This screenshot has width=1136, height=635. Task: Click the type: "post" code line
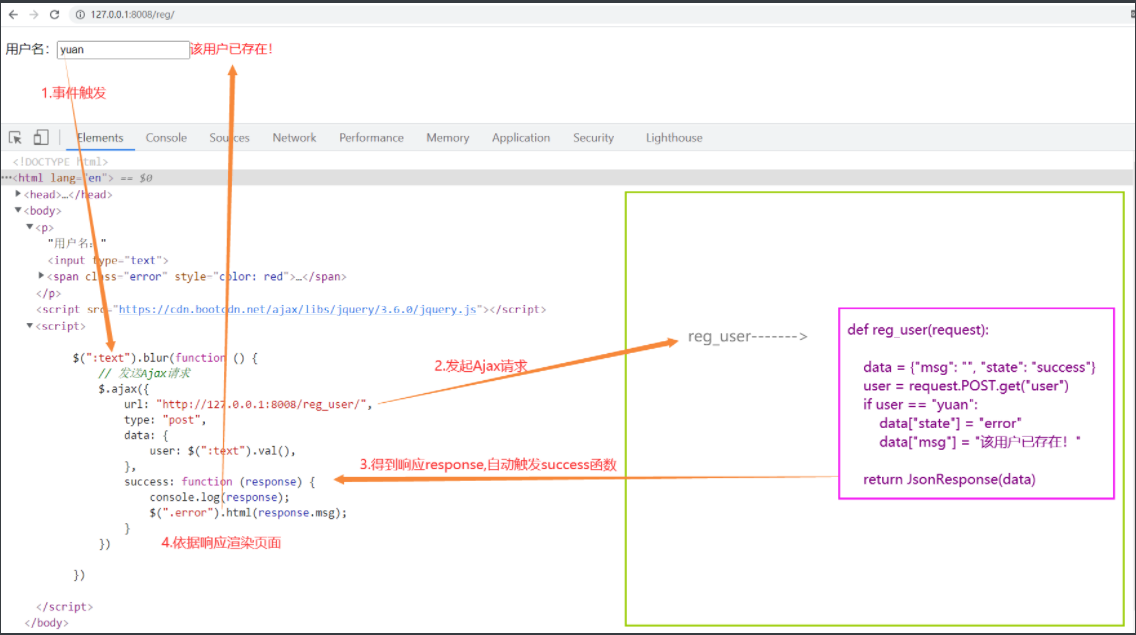click(165, 420)
